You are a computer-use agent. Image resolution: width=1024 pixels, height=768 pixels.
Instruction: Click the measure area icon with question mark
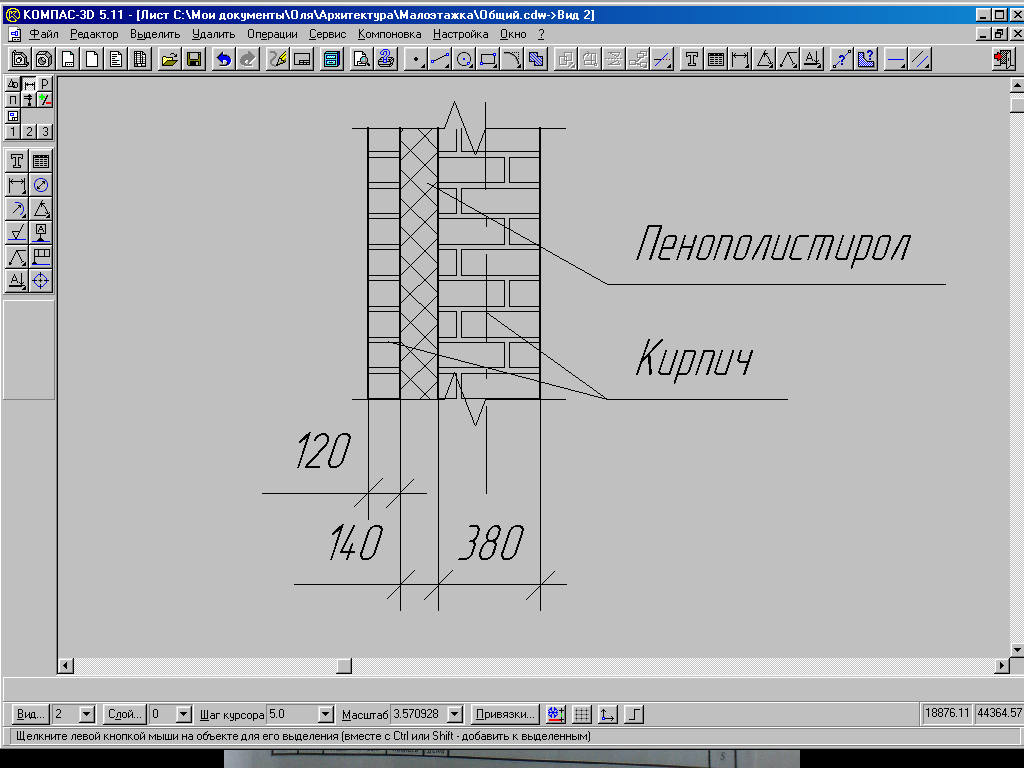[866, 59]
